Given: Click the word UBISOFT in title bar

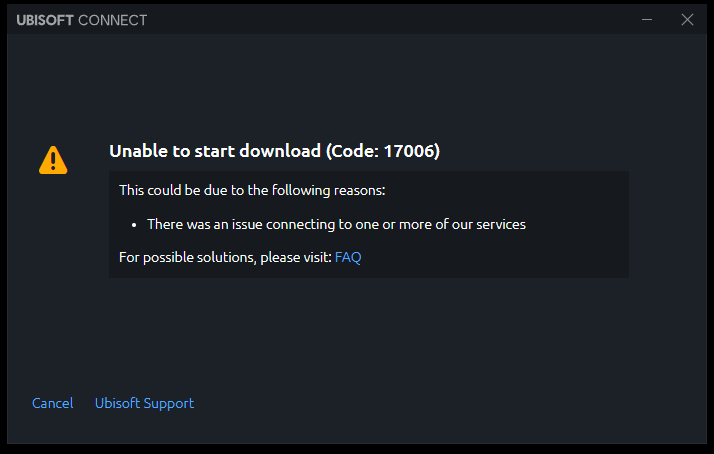Looking at the screenshot, I should click(45, 19).
